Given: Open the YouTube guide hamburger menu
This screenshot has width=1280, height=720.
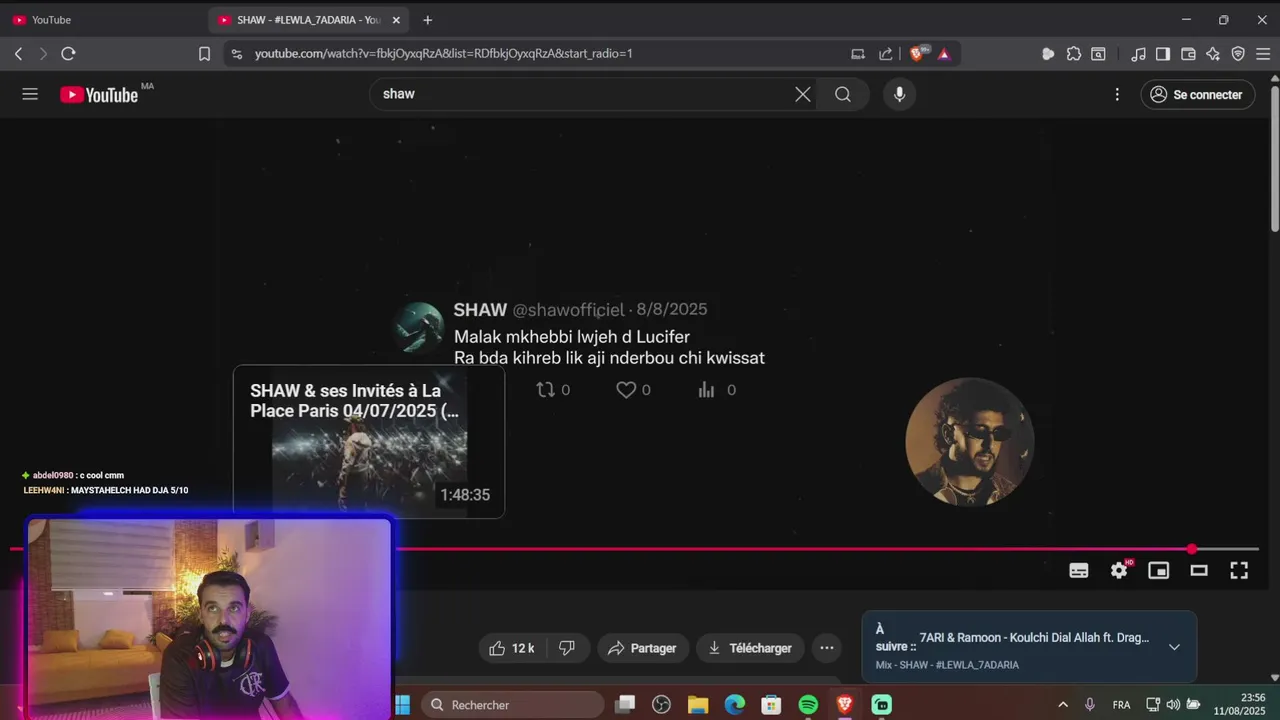Looking at the screenshot, I should 30,94.
